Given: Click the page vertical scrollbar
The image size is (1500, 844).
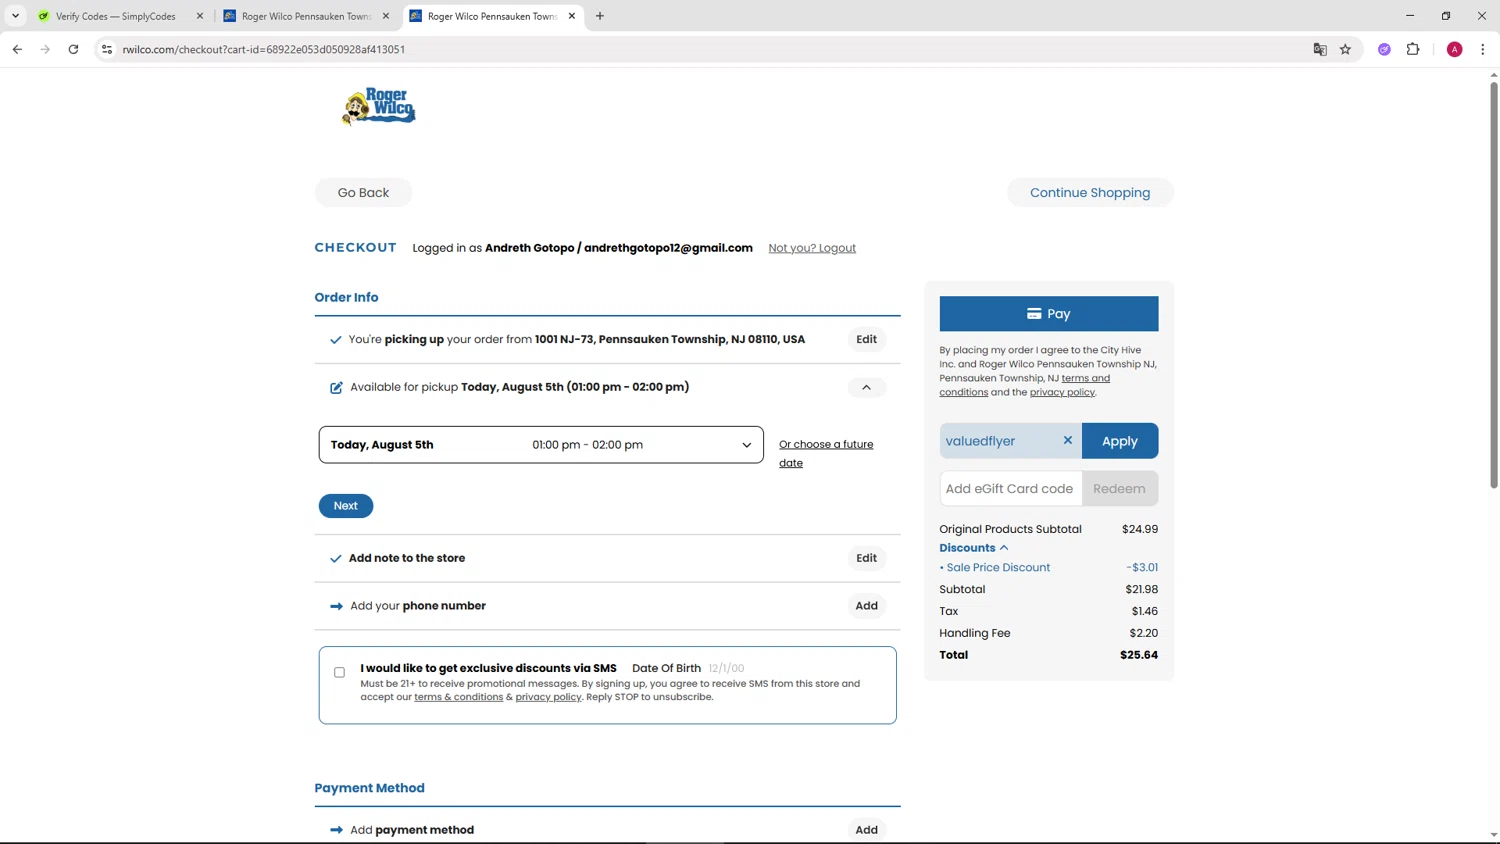Looking at the screenshot, I should 1493,285.
